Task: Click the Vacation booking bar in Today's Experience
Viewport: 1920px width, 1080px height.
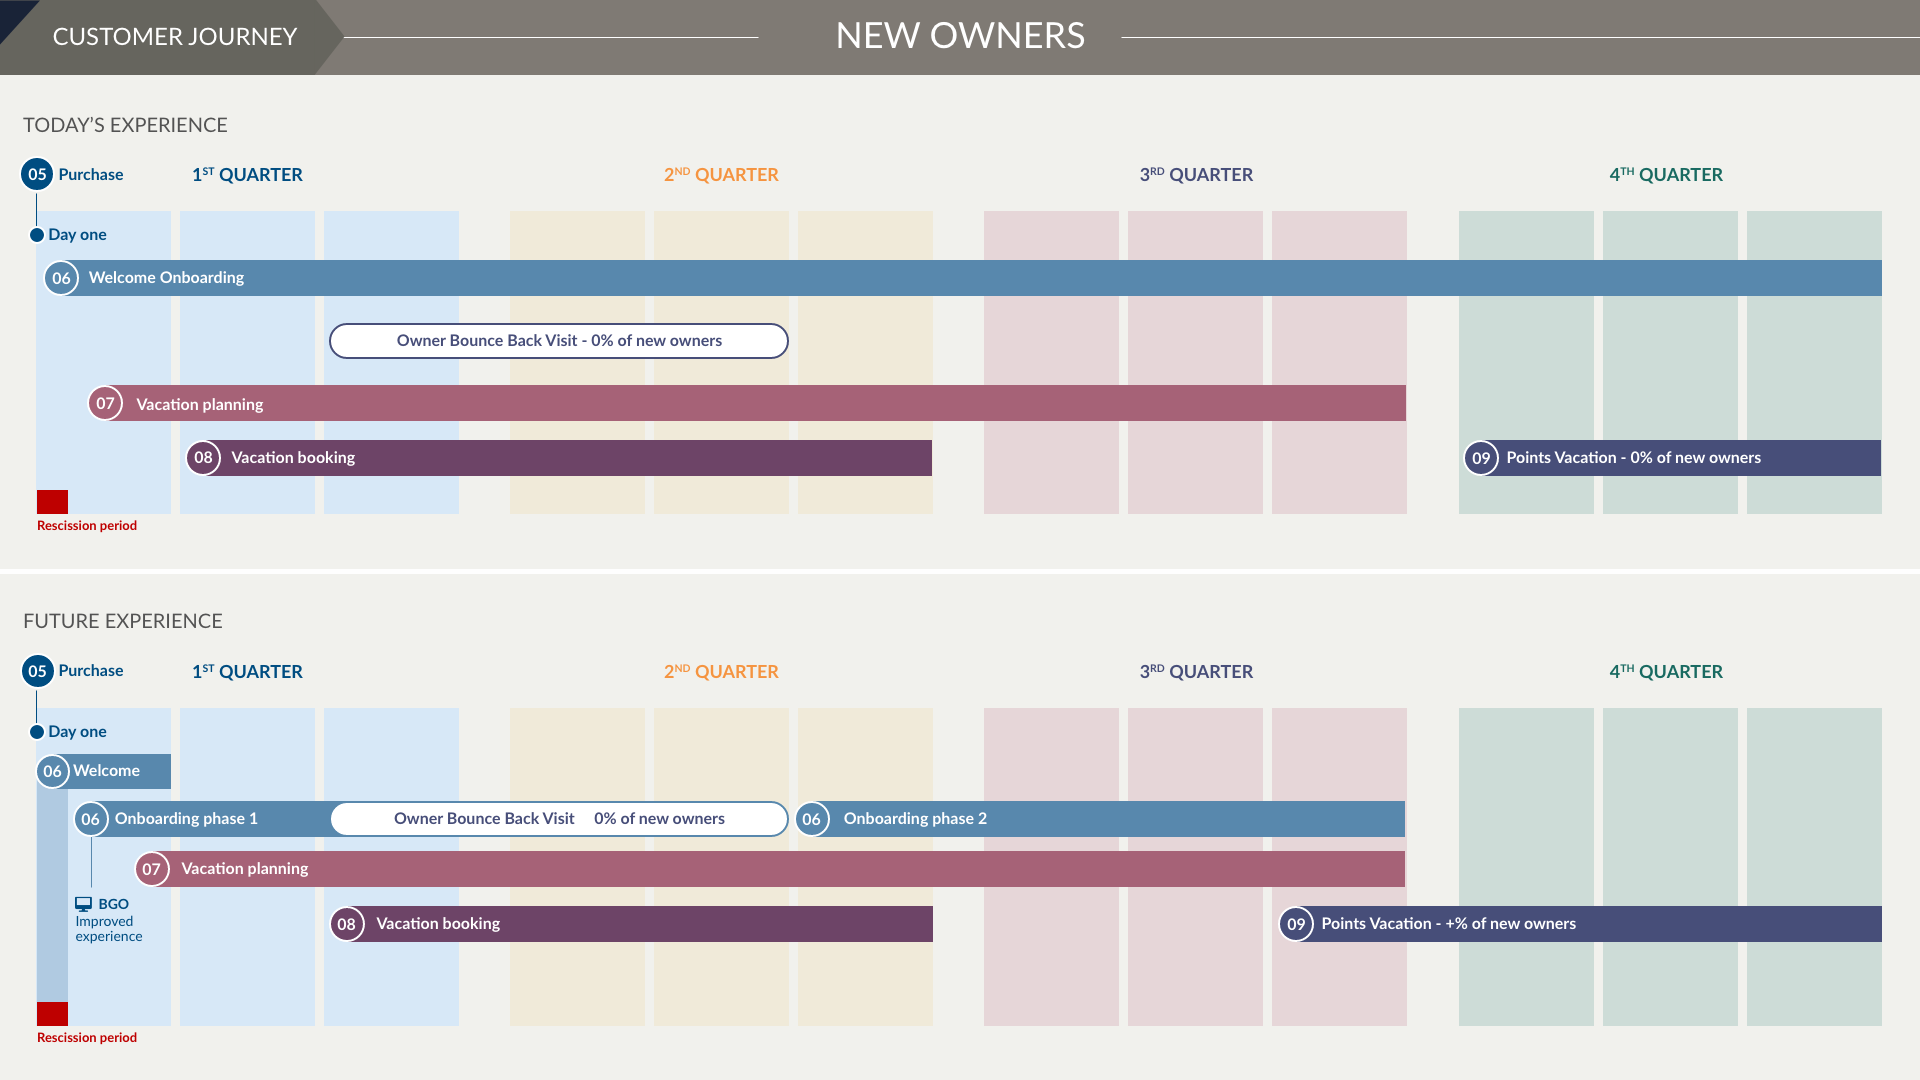Action: pyautogui.click(x=600, y=457)
